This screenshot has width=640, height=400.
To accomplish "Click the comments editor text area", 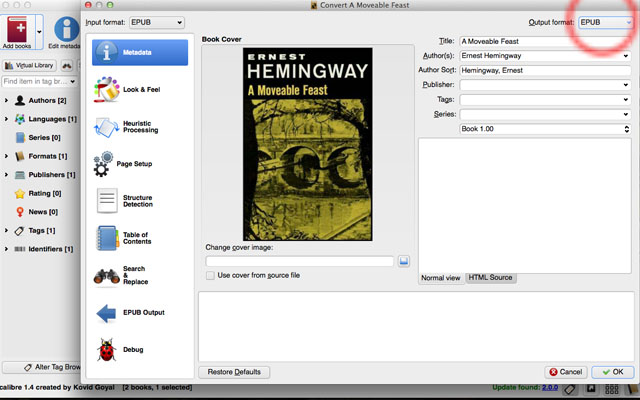I will click(x=525, y=206).
